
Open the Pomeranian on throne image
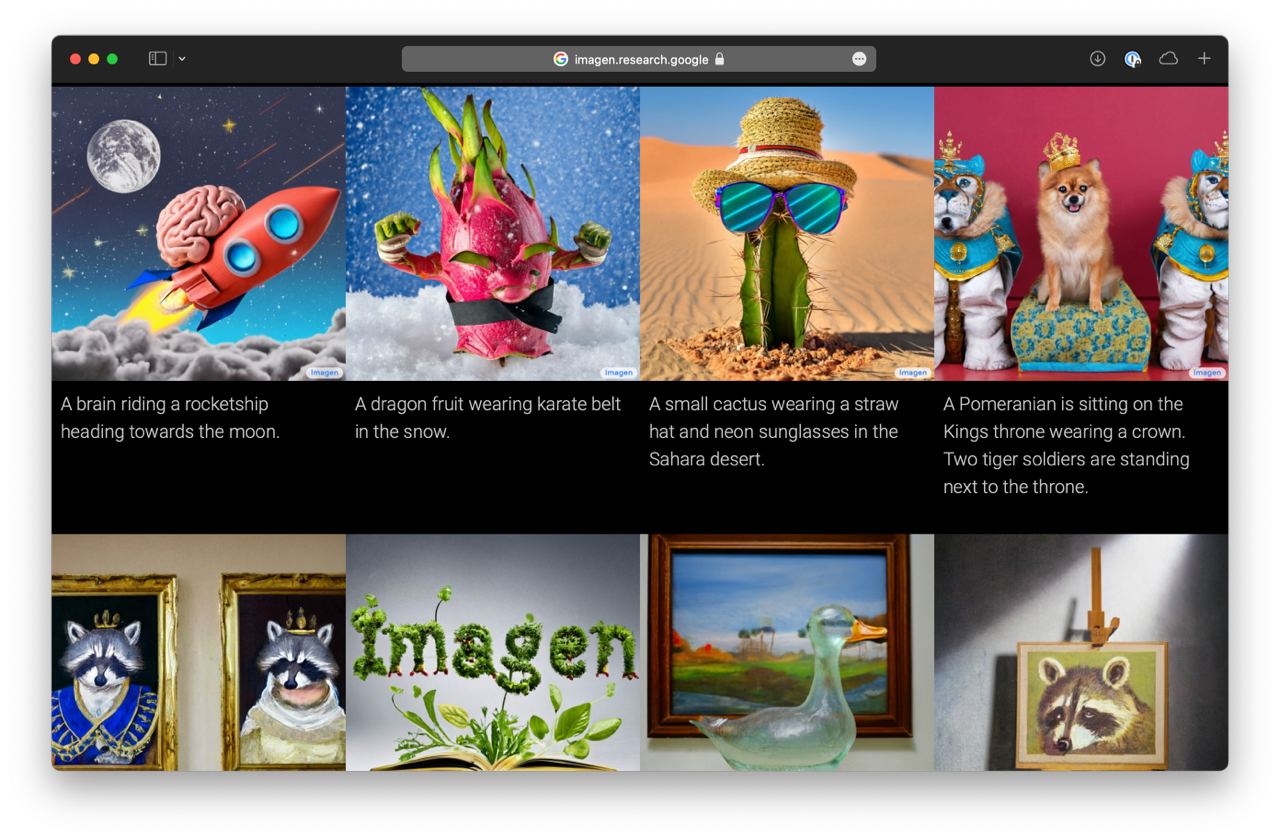[x=1081, y=233]
